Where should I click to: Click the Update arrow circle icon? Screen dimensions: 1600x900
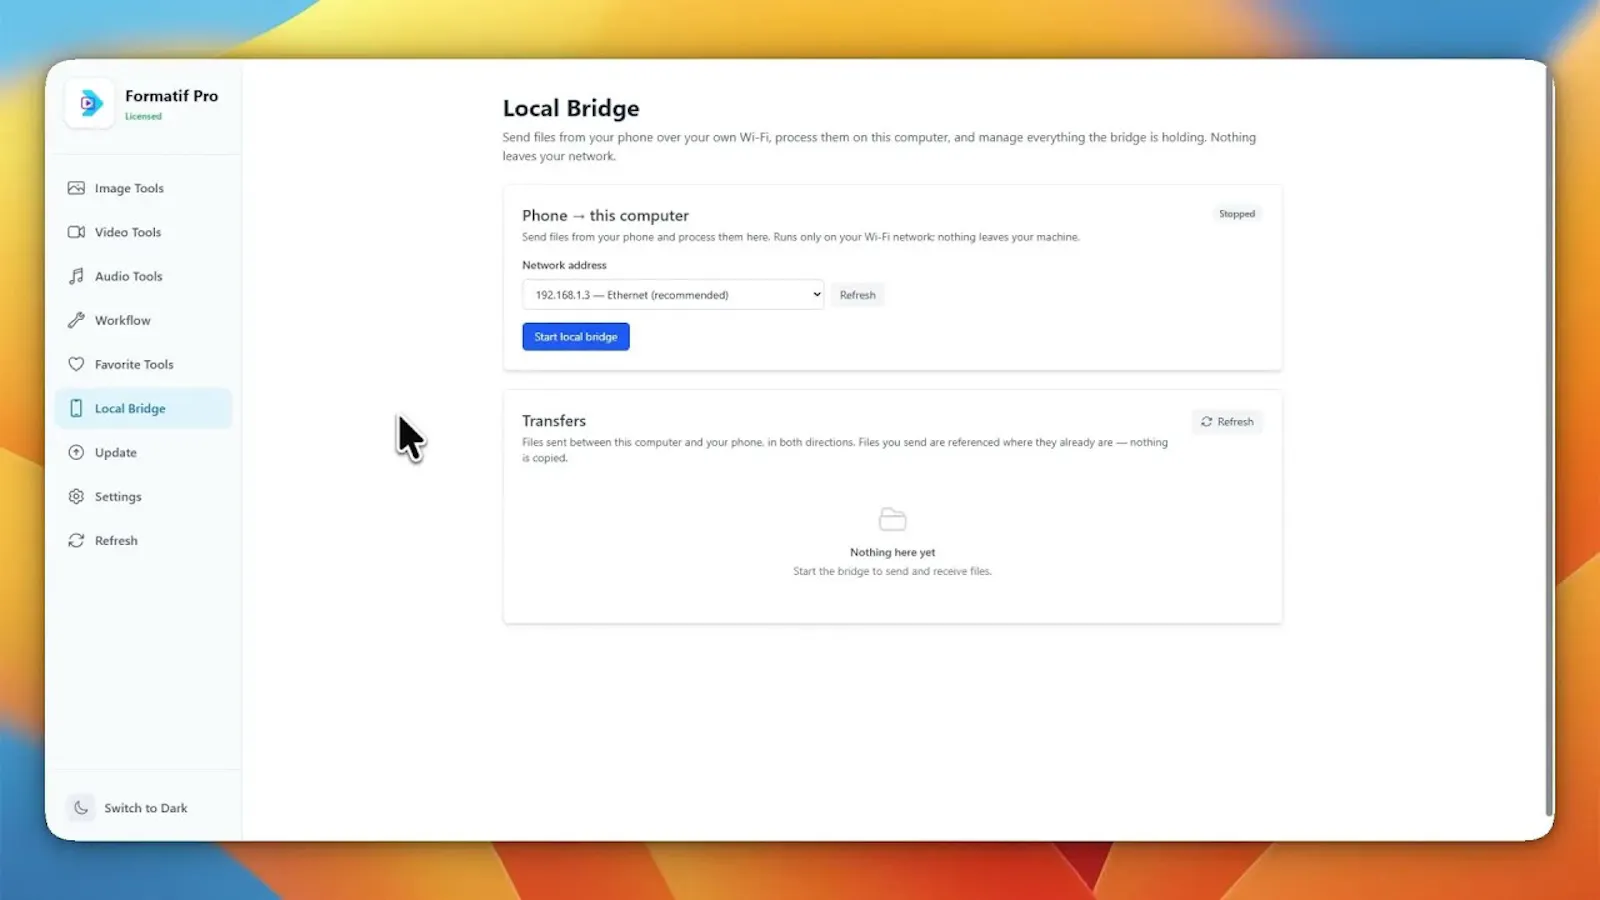[76, 452]
